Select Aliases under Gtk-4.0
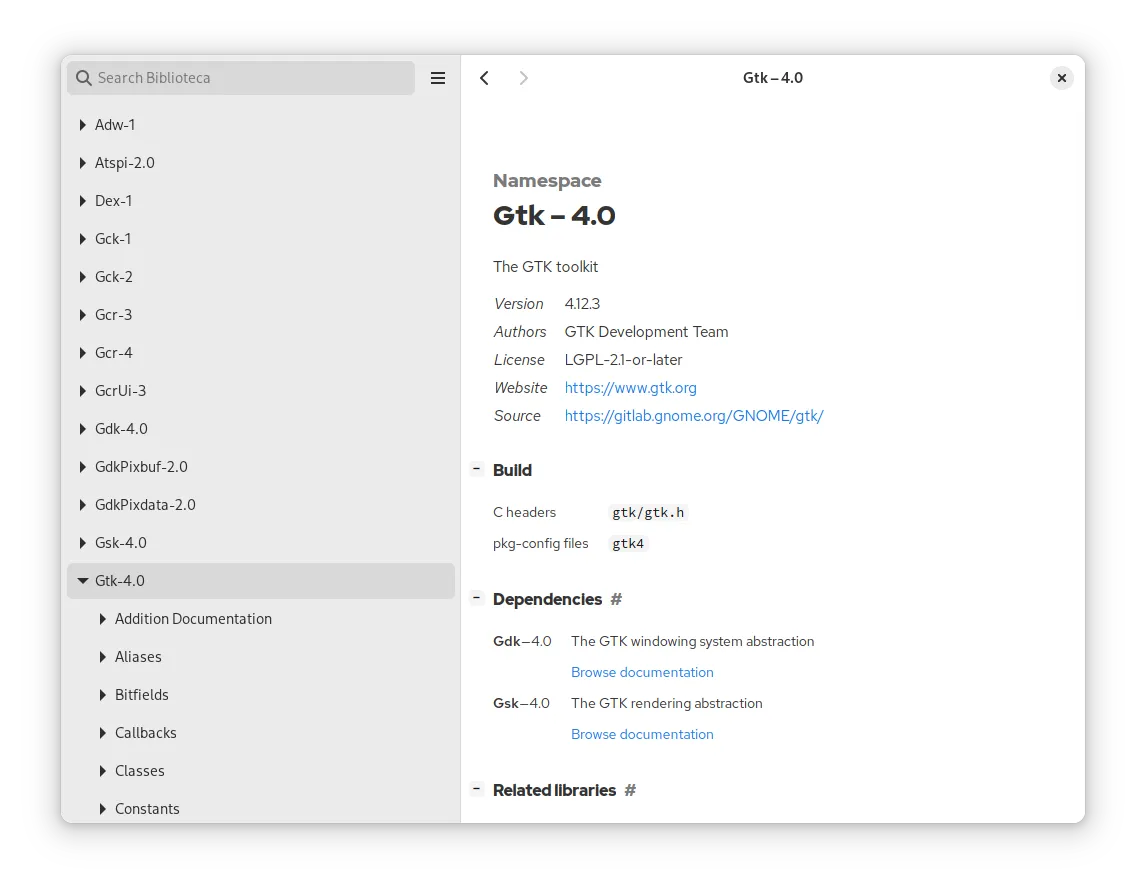Screen dimensions: 1146x890 (x=138, y=656)
